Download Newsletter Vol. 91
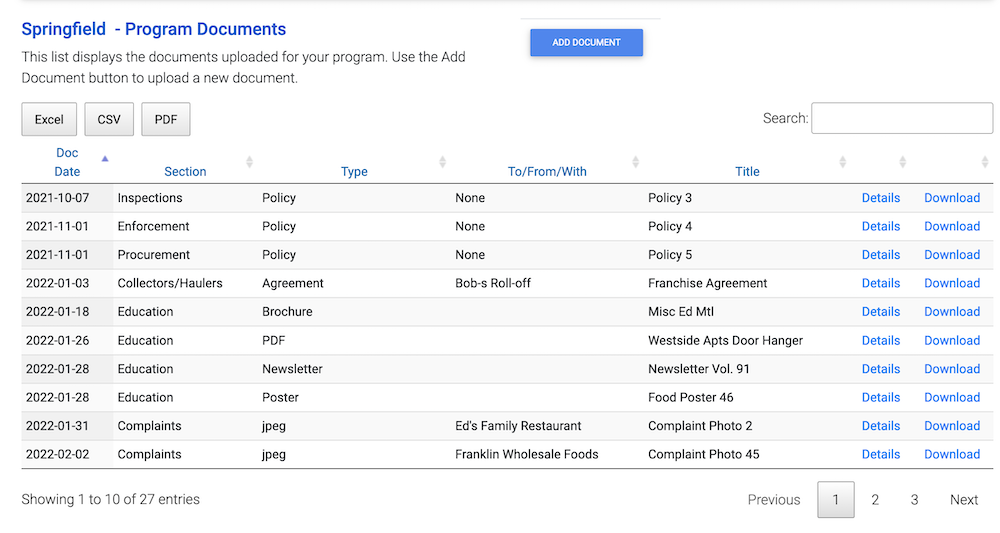The image size is (1000, 533). pos(951,369)
